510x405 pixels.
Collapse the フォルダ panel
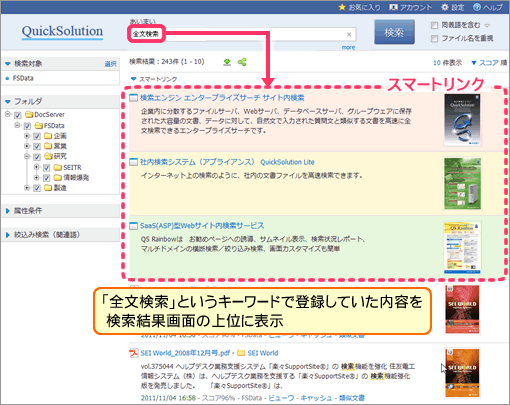point(8,101)
